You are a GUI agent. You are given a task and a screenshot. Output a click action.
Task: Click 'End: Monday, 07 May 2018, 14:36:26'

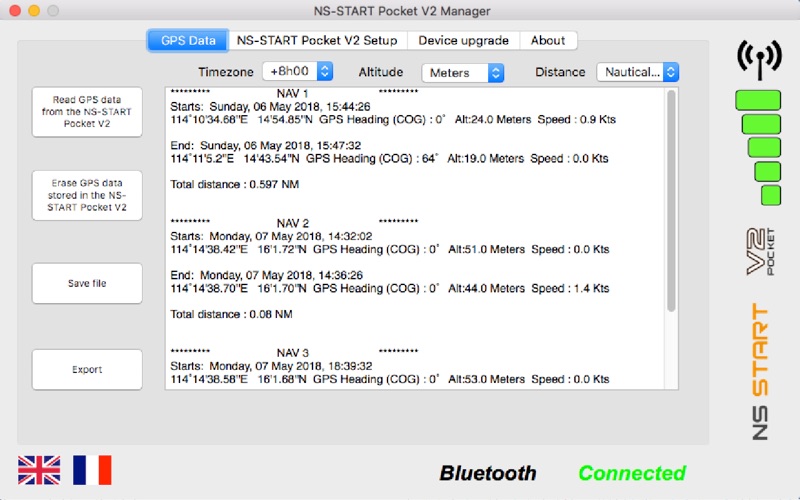(267, 275)
